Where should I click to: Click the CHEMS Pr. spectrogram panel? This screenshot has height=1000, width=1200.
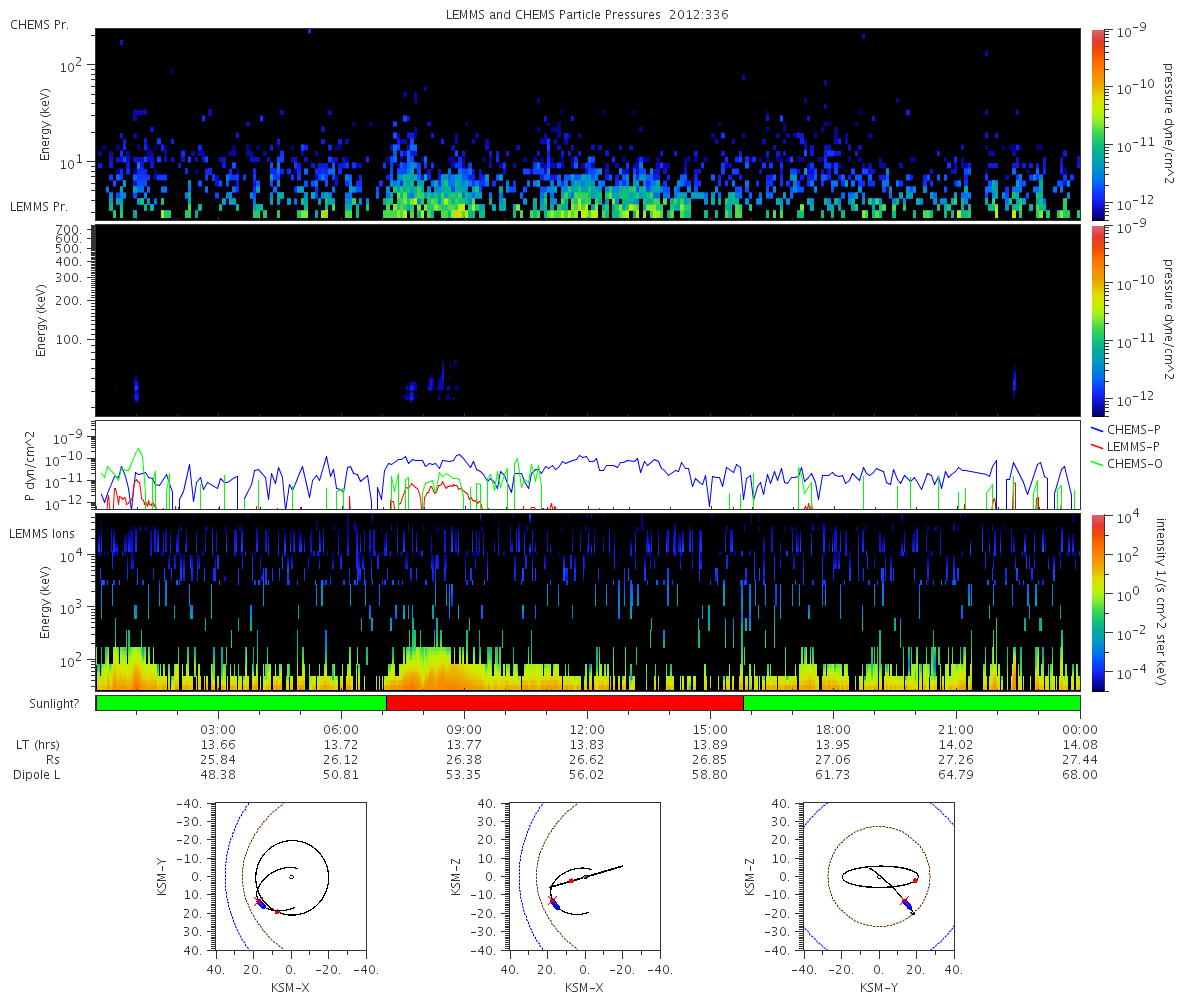[x=588, y=124]
